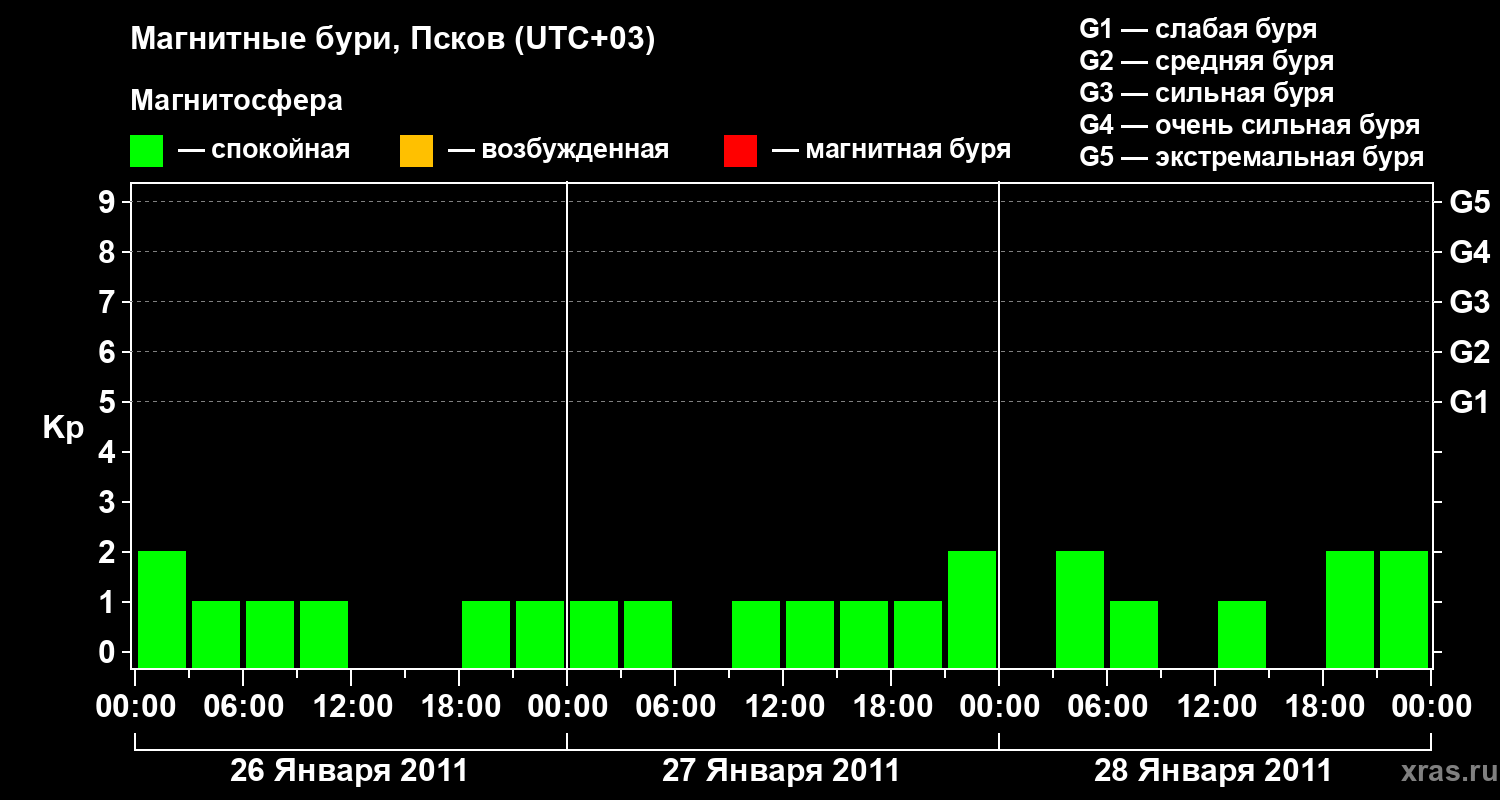Click the '— магнитная буря' legend label
This screenshot has height=800, width=1500.
point(892,150)
